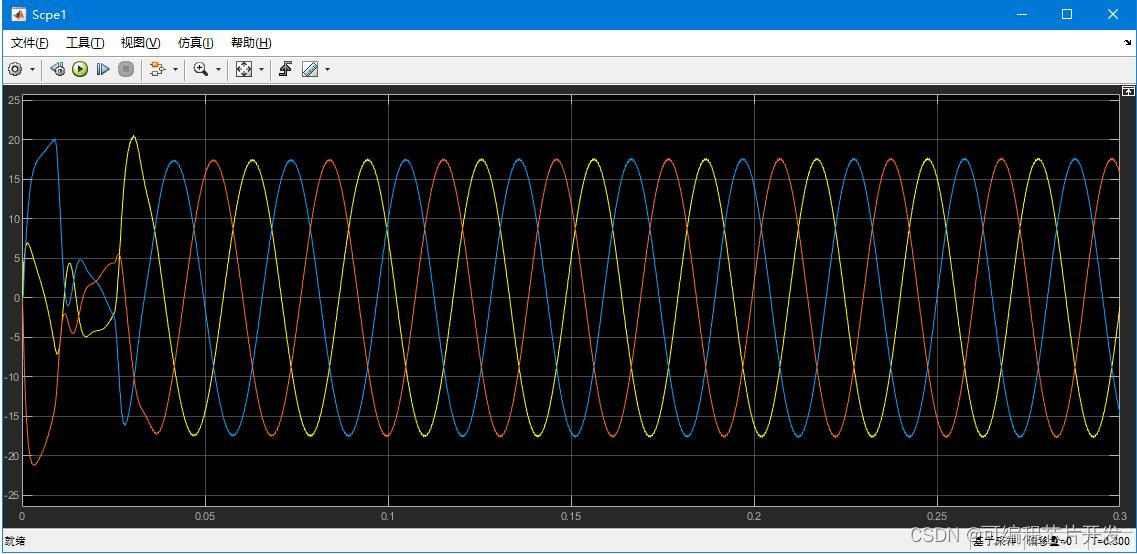Open the 文件(F) menu
Viewport: 1137px width, 554px height.
coord(30,43)
